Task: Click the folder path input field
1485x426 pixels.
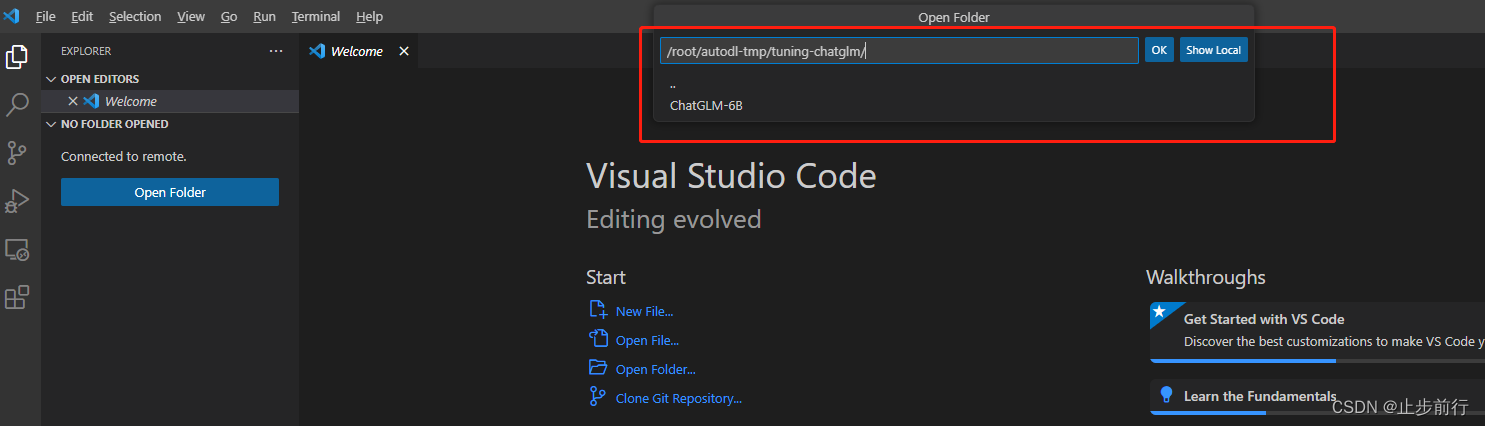Action: (899, 51)
